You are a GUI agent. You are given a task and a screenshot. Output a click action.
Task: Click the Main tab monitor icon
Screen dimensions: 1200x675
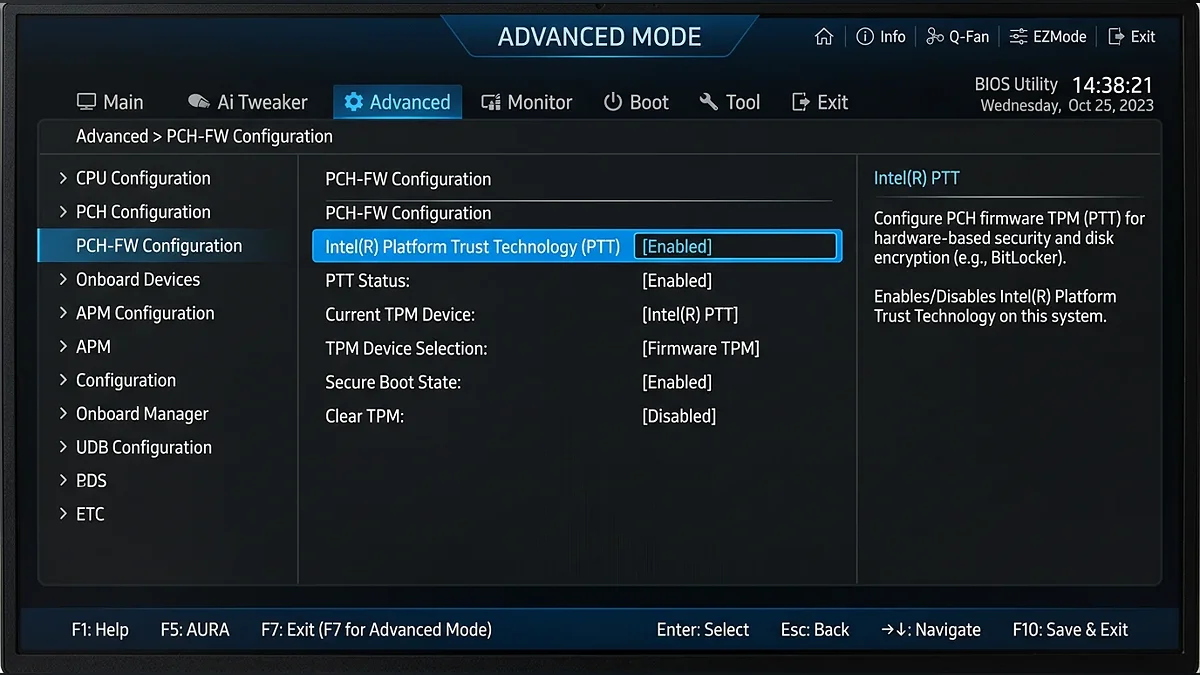coord(87,102)
